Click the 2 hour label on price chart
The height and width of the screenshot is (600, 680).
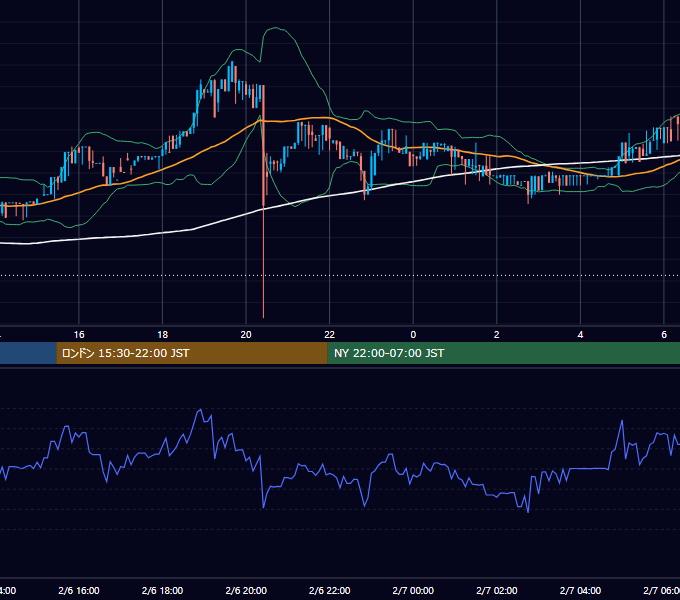click(x=497, y=335)
